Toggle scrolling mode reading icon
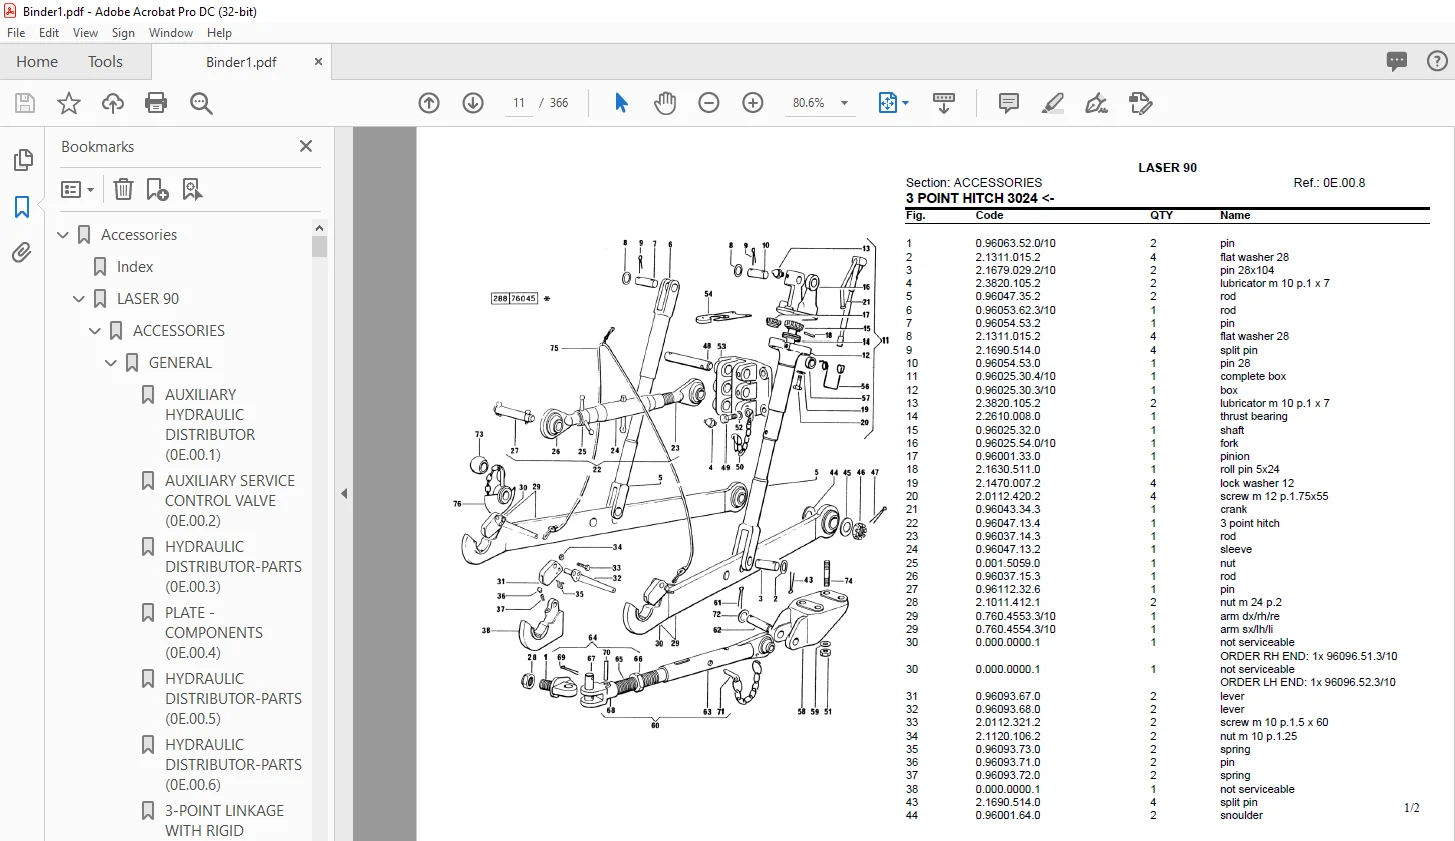 click(x=944, y=103)
